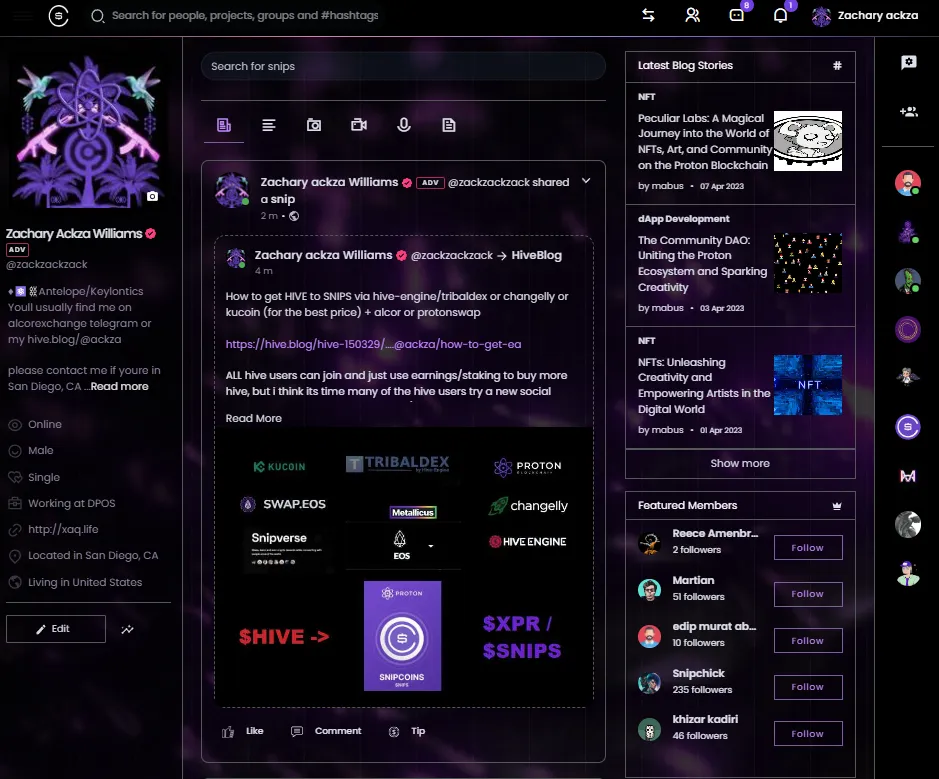Open Martian's profile name
This screenshot has height=779, width=939.
693,580
